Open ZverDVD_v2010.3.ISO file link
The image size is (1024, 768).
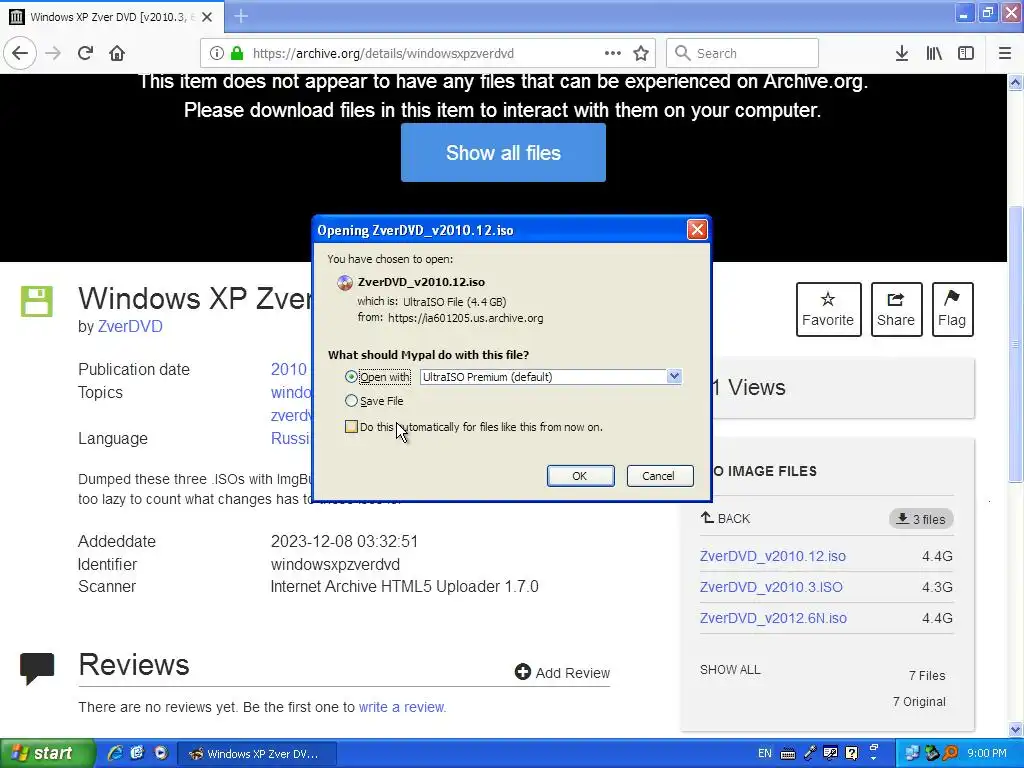pyautogui.click(x=771, y=587)
